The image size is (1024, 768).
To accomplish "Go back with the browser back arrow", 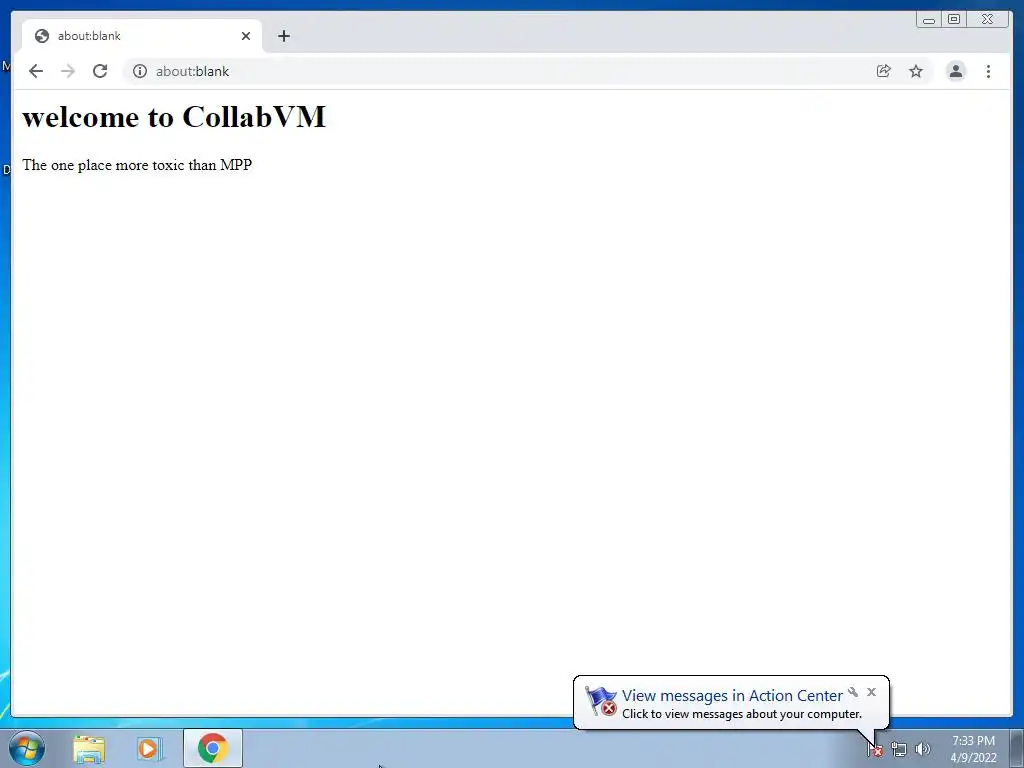I will pyautogui.click(x=36, y=71).
